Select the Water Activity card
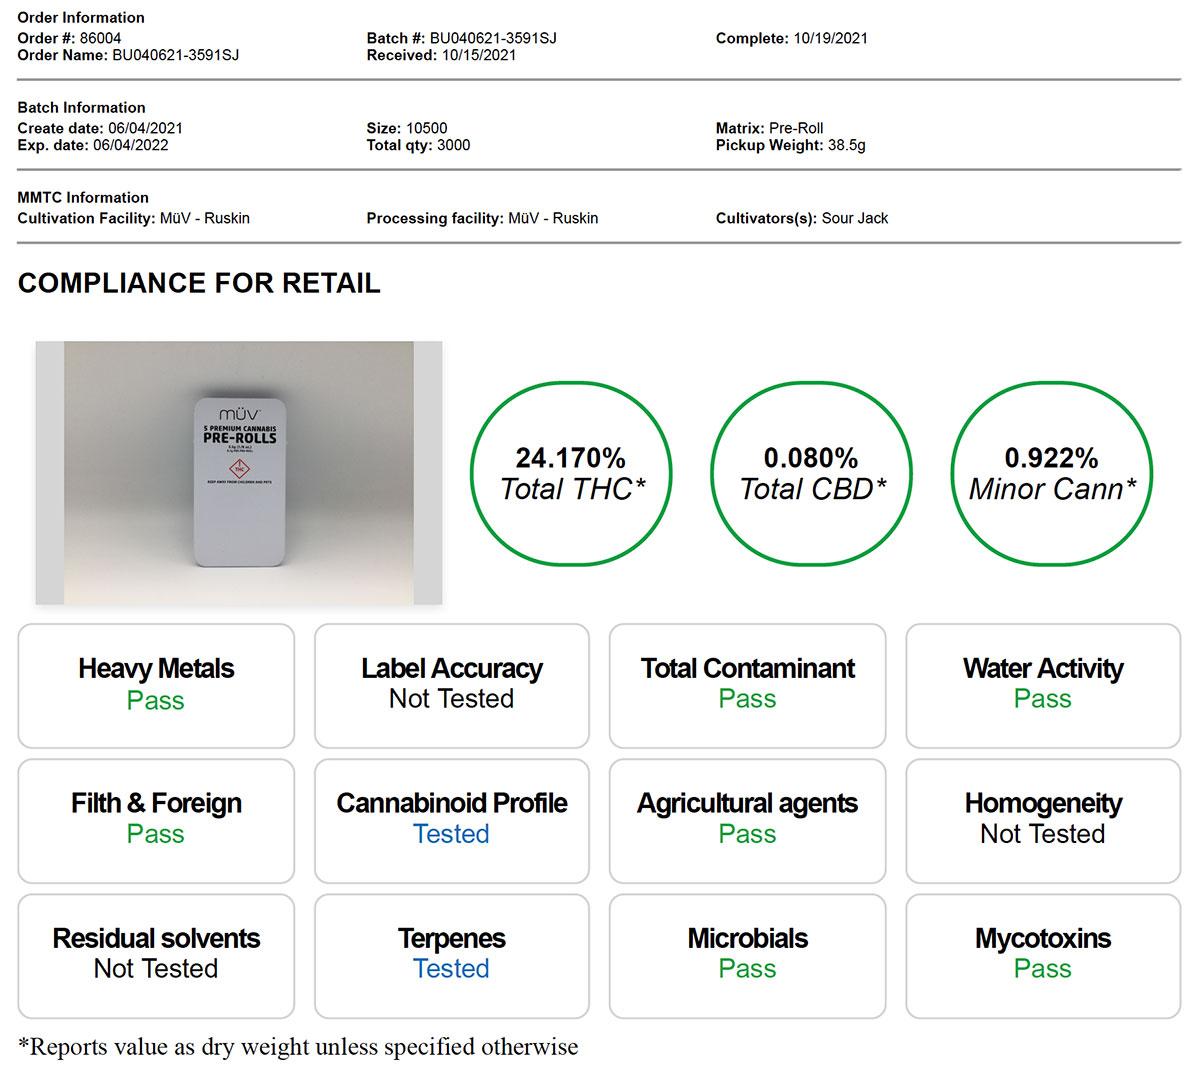 (1043, 685)
